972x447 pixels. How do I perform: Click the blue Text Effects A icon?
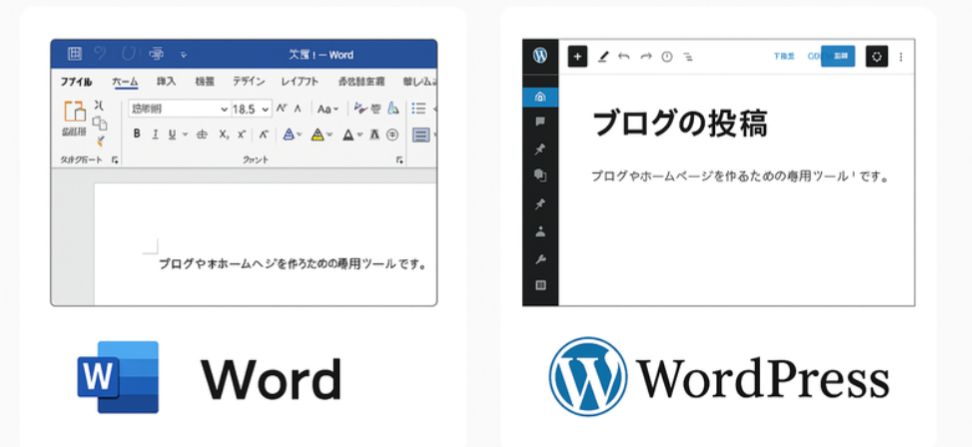(x=288, y=134)
